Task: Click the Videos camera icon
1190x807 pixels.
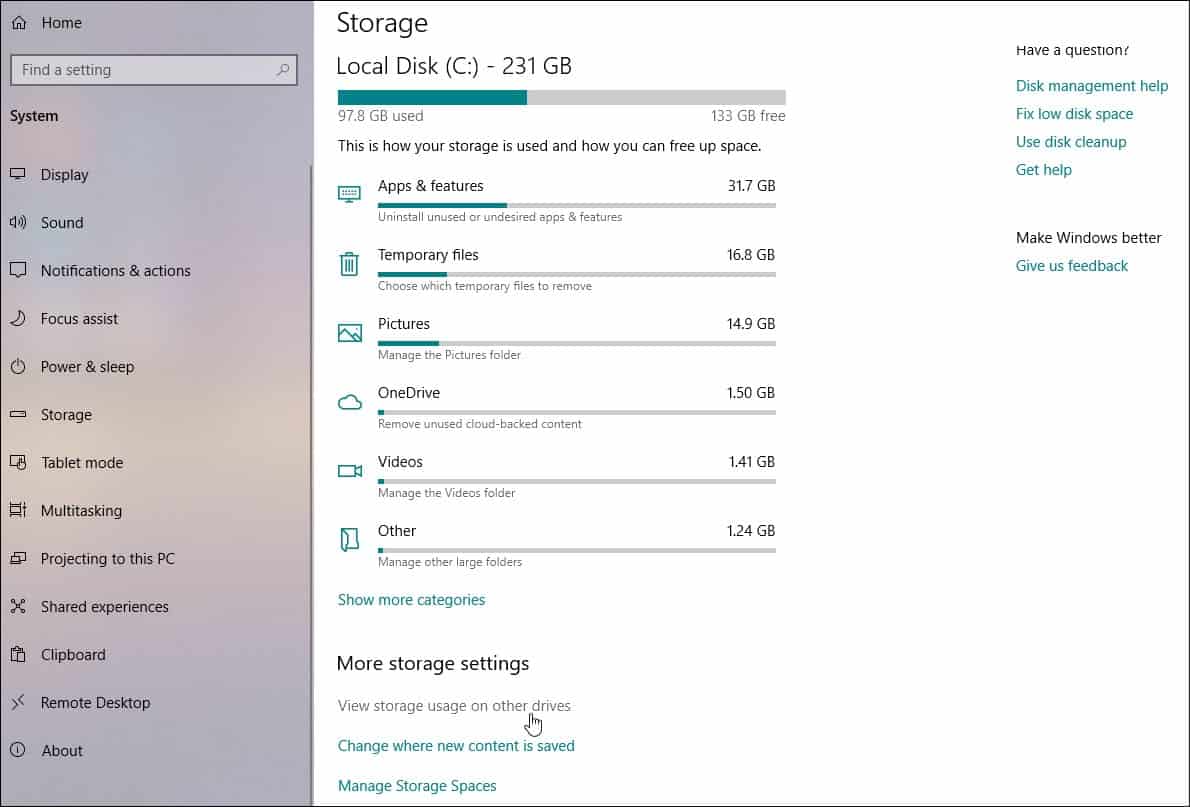Action: click(x=349, y=471)
